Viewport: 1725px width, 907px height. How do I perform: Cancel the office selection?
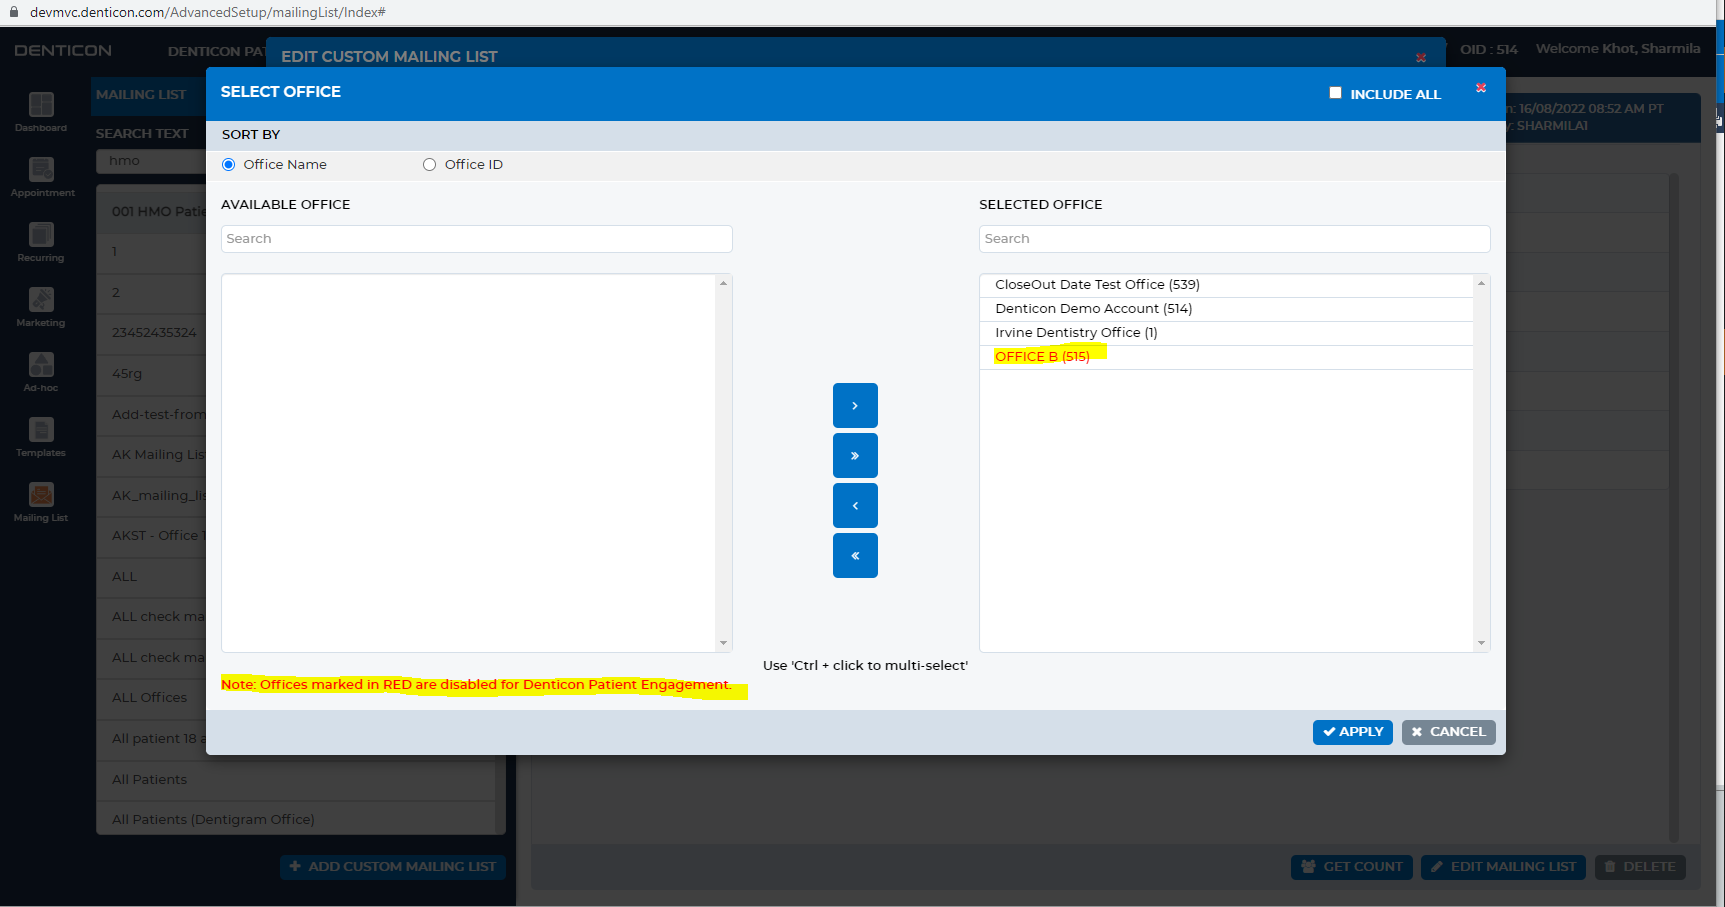(x=1448, y=732)
